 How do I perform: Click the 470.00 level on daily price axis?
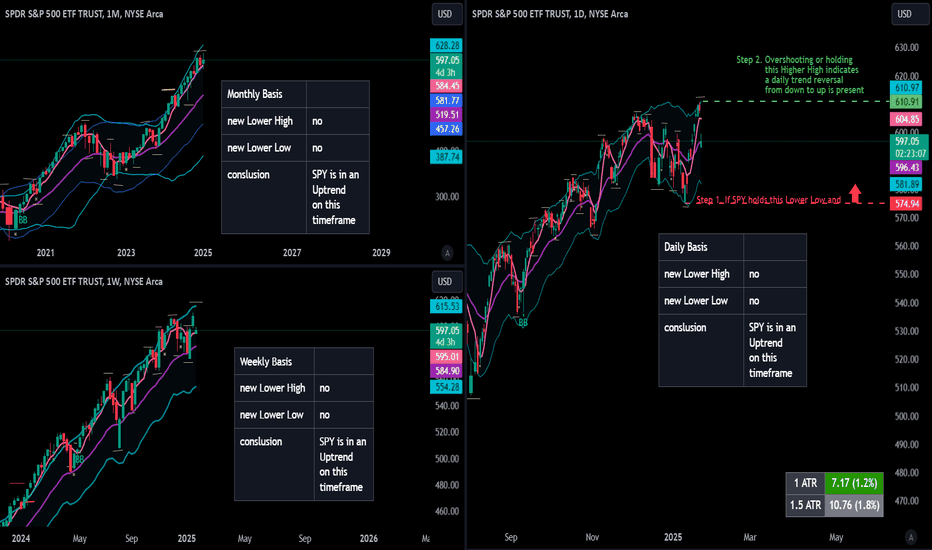906,501
